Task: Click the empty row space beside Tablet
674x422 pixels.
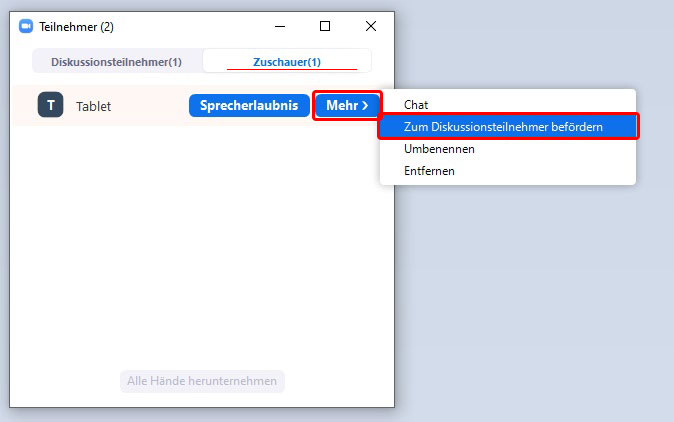Action: (x=150, y=105)
